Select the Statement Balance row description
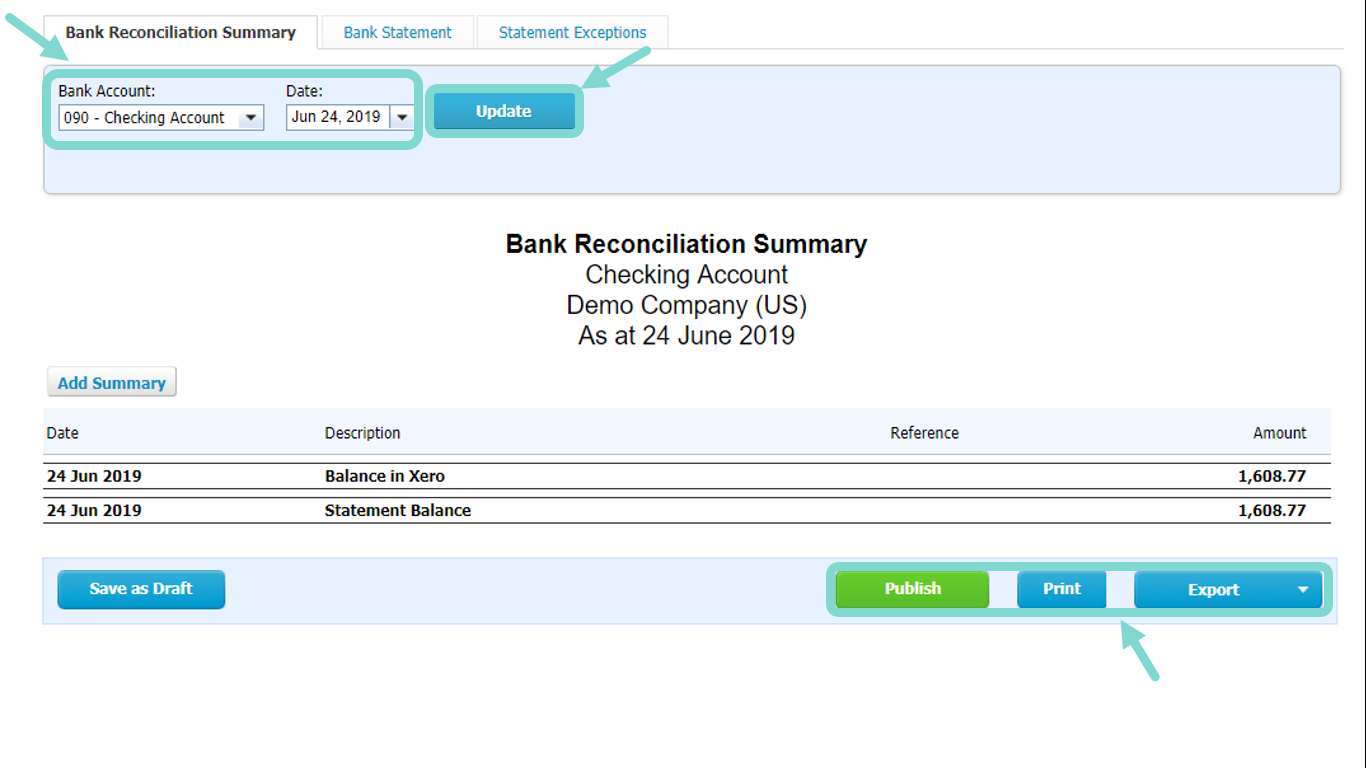Image resolution: width=1366 pixels, height=768 pixels. pyautogui.click(x=398, y=510)
